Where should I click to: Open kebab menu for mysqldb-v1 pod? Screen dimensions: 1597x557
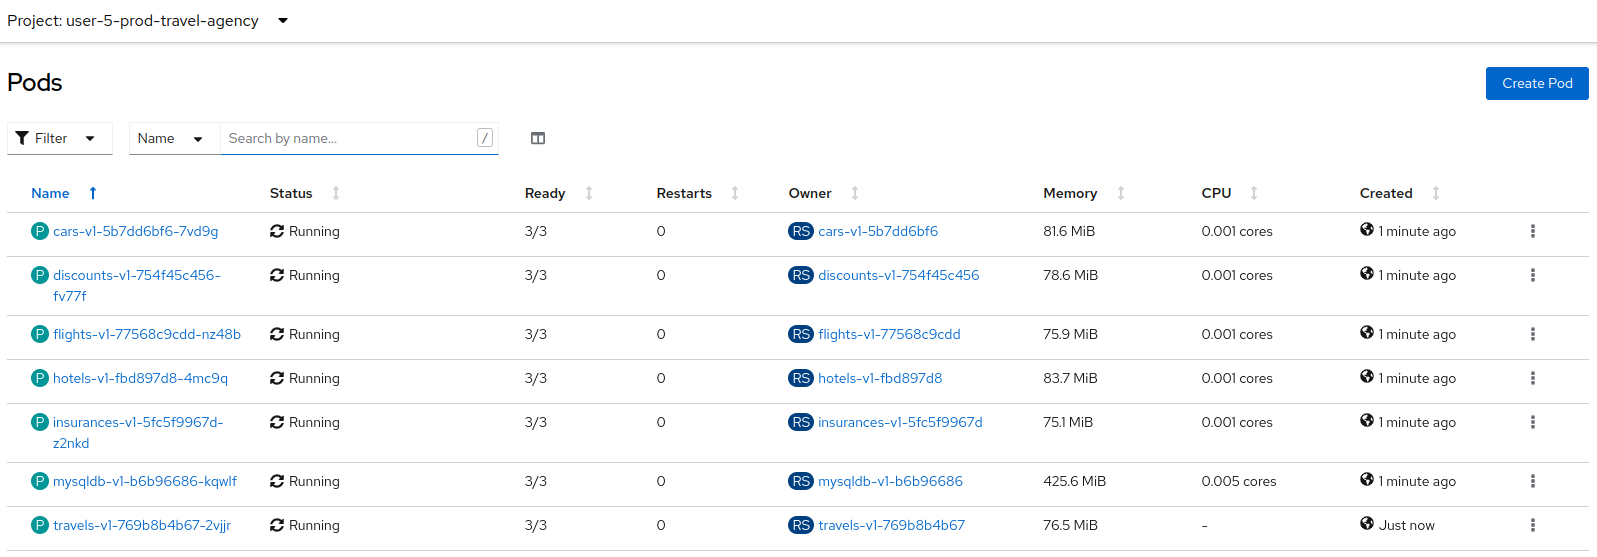[1532, 481]
